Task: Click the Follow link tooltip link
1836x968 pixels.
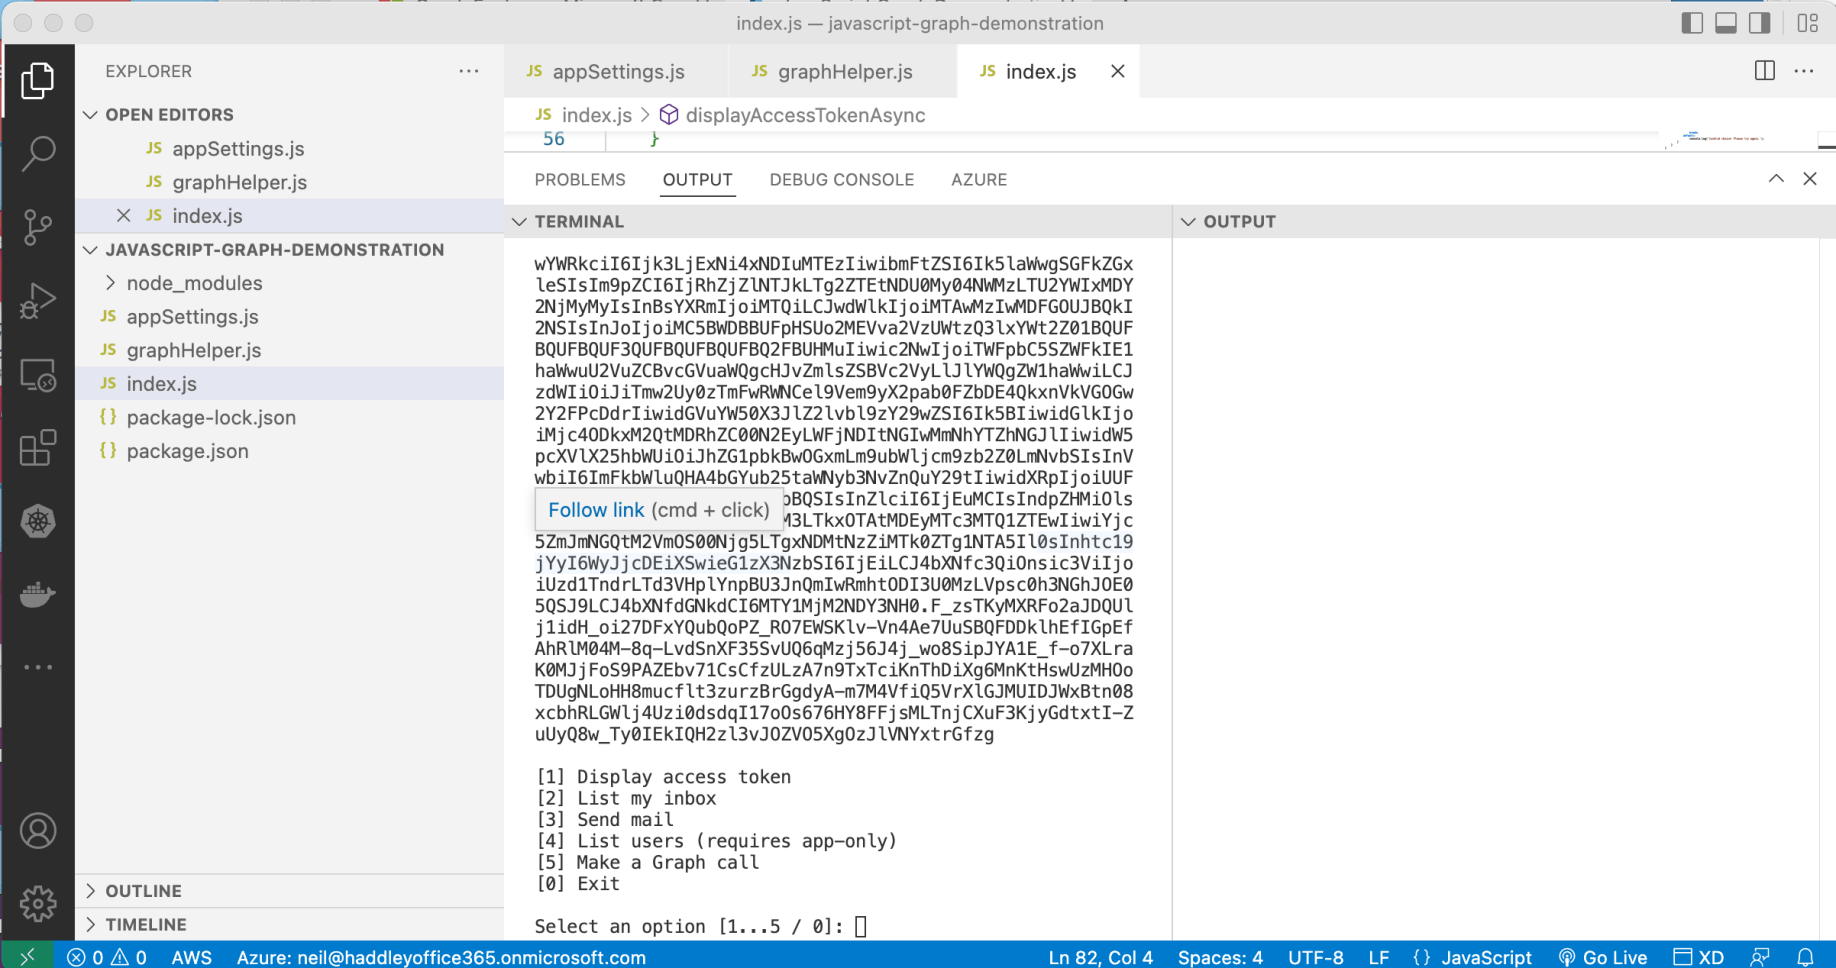Action: click(x=596, y=510)
